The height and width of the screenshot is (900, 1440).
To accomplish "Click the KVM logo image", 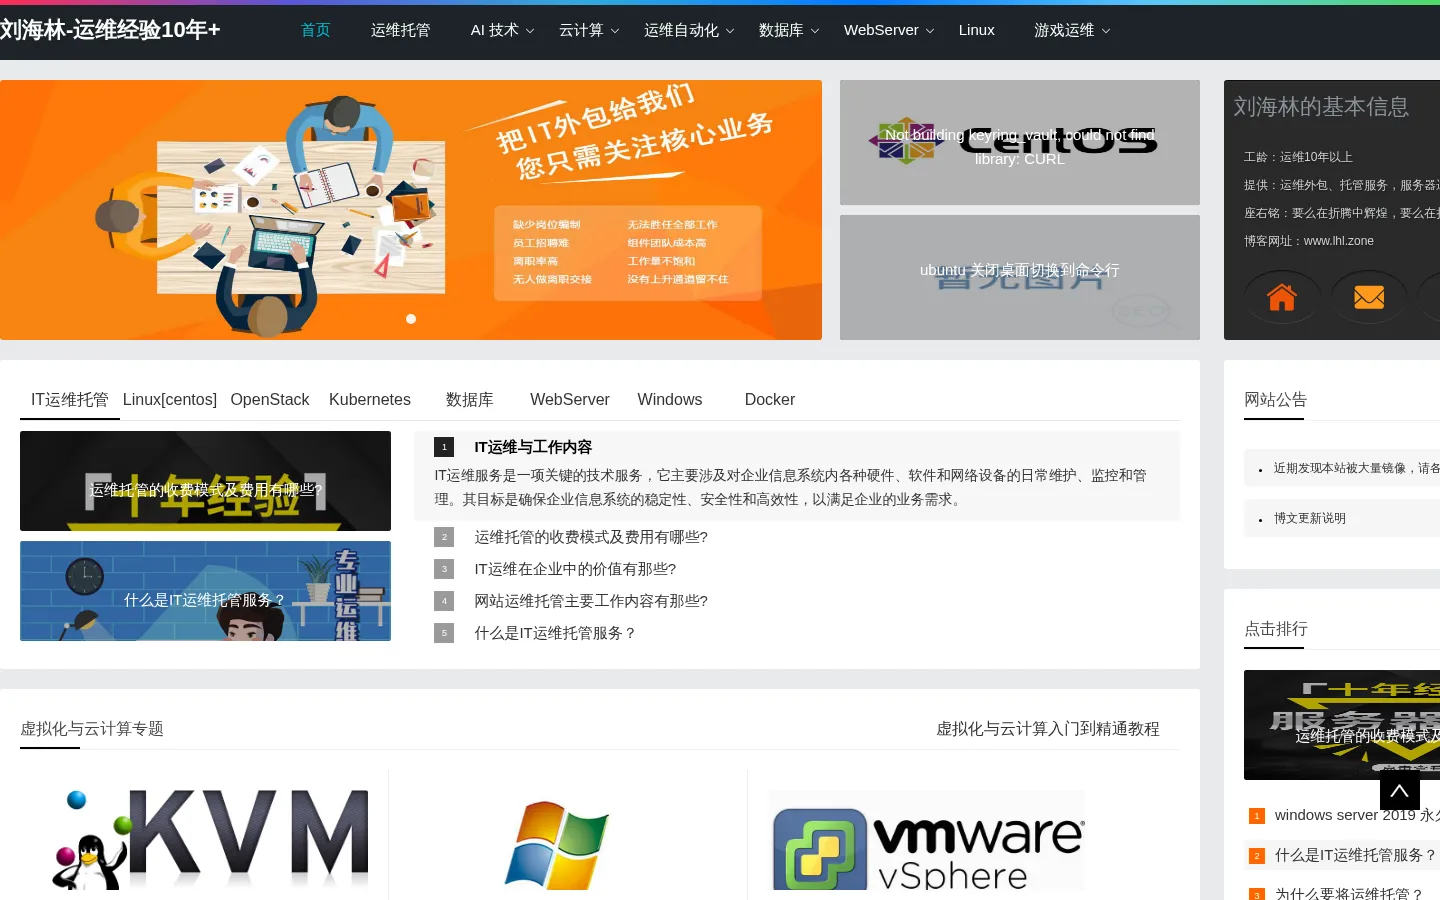I will coord(210,838).
